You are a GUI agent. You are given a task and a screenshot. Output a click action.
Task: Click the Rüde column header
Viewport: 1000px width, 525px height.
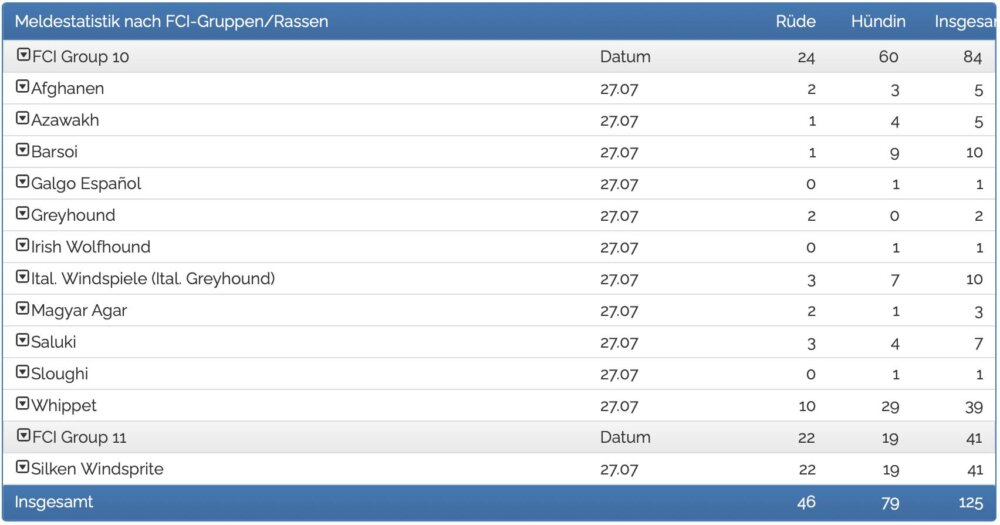click(795, 22)
